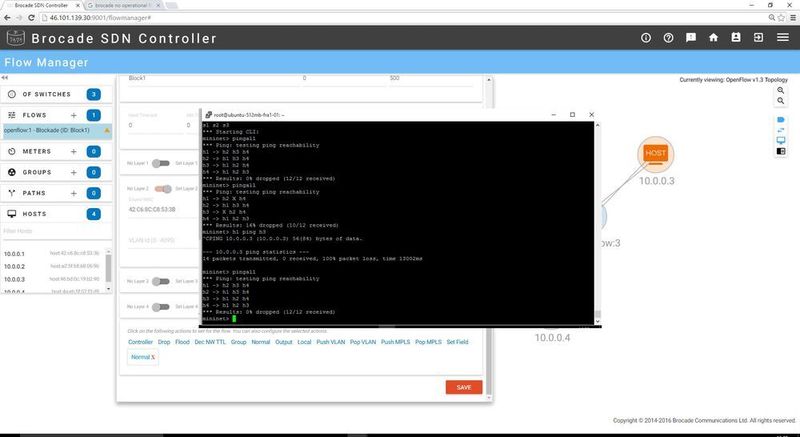Add the Set Field action
Image resolution: width=800 pixels, height=437 pixels.
[457, 342]
